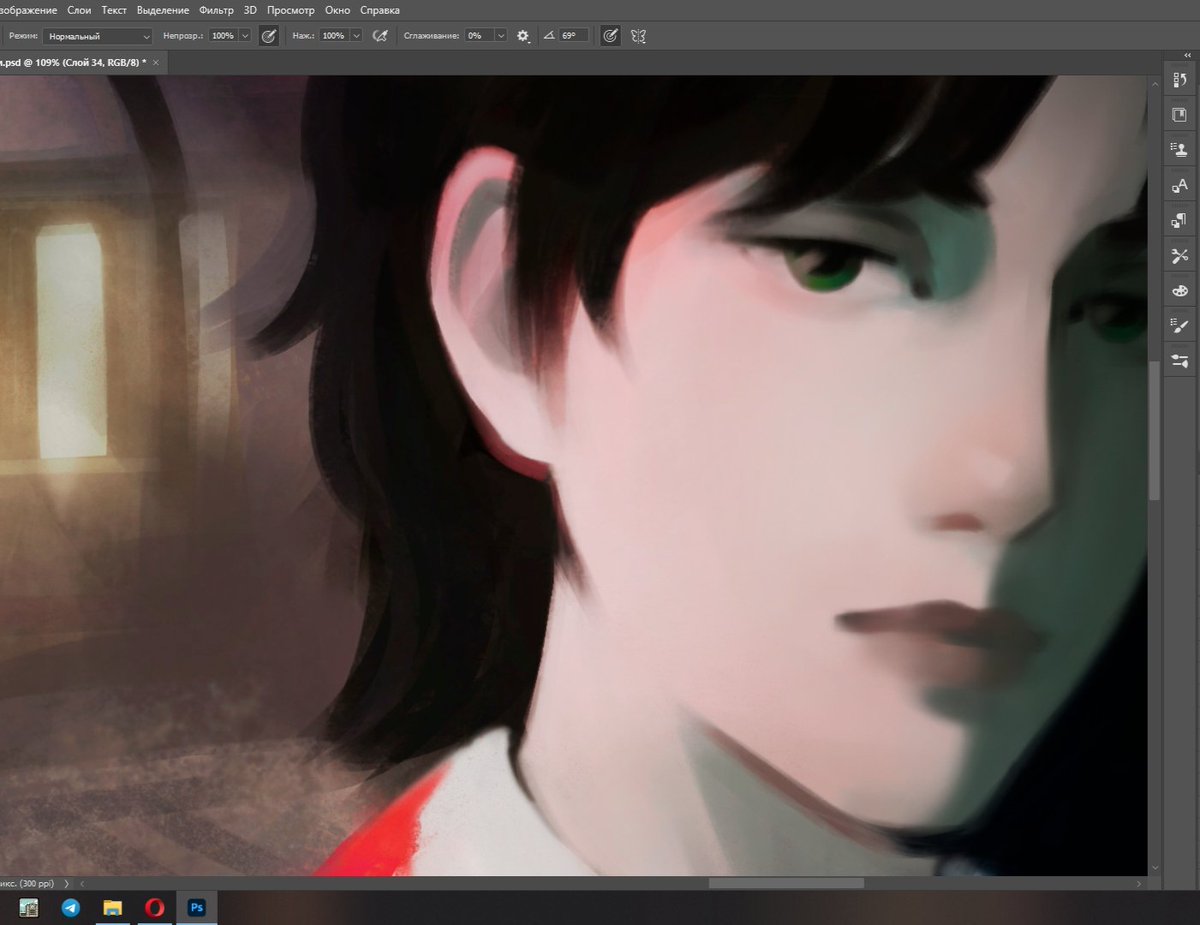
Task: Open the Character panel icon
Action: [x=1180, y=185]
